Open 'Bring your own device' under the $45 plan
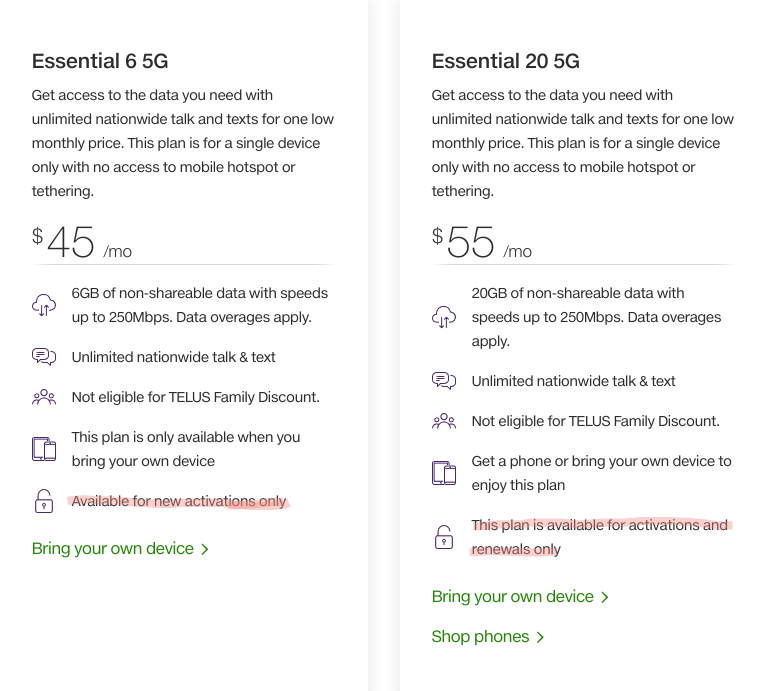This screenshot has width=758, height=691. (112, 549)
